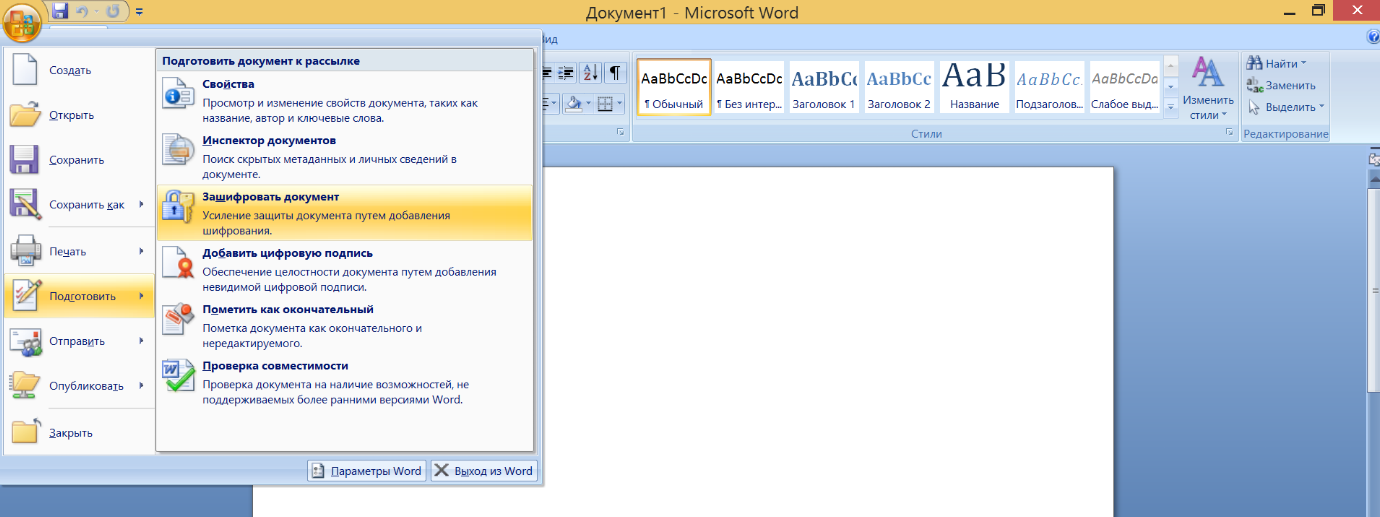
Task: Open the borders dropdown arrow
Action: [620, 103]
